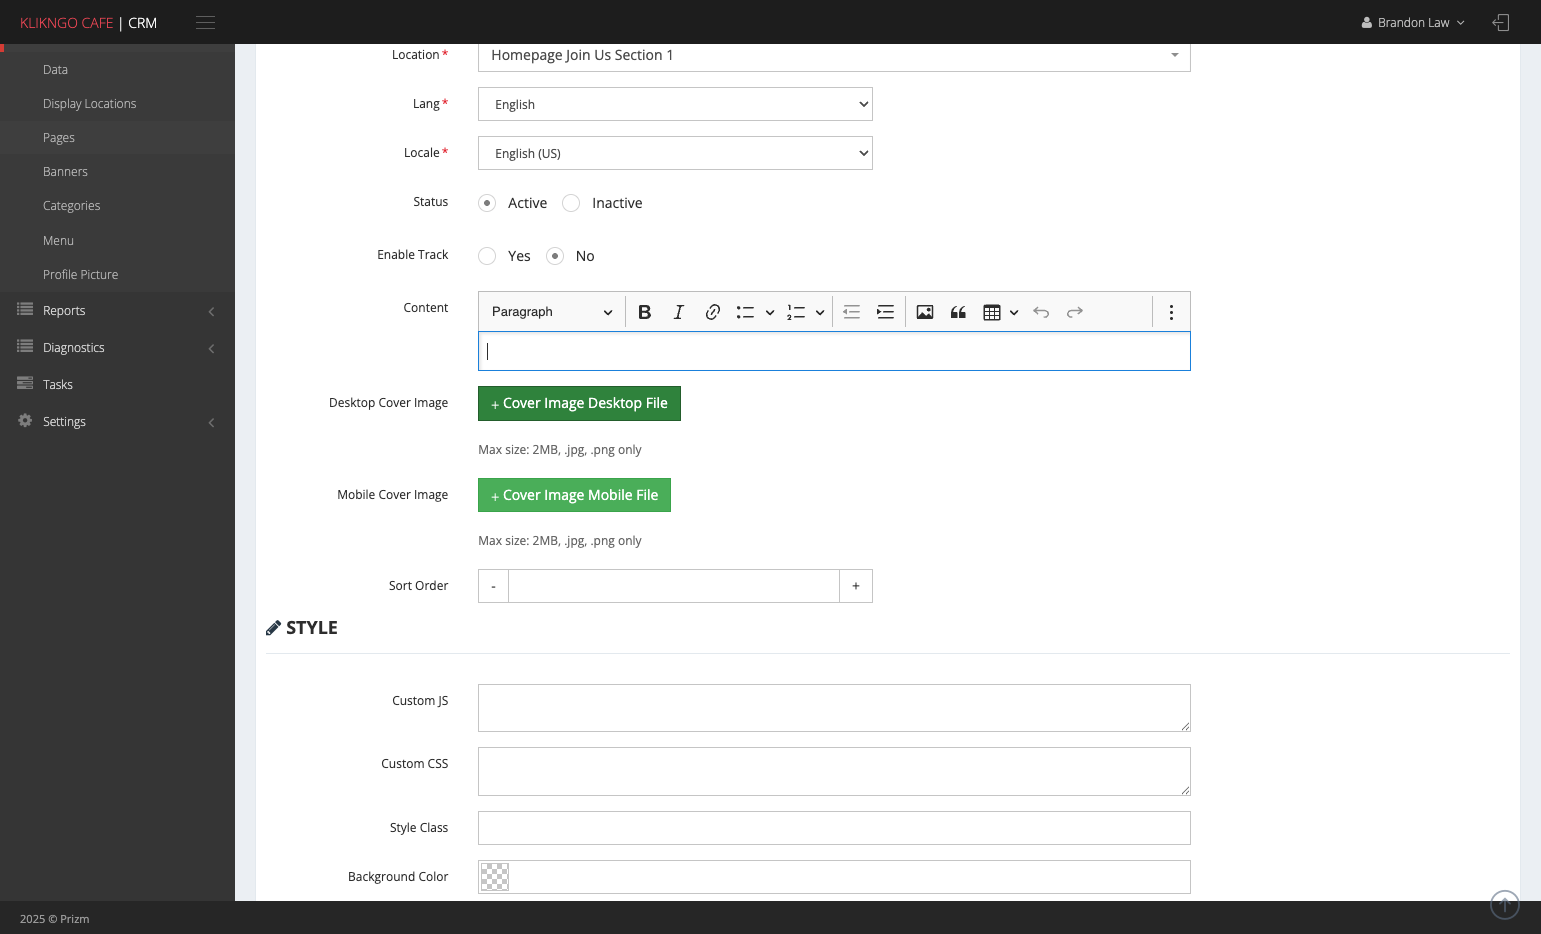Toggle bold formatting in Content editor
This screenshot has height=934, width=1541.
645,312
